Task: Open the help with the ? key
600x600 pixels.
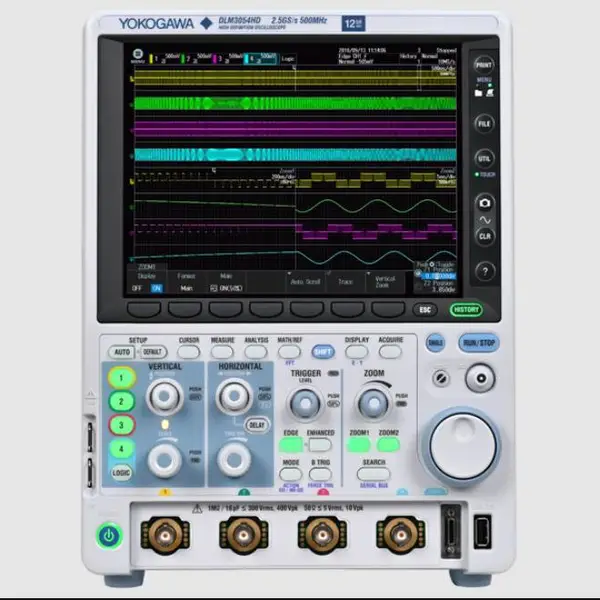Action: (x=485, y=271)
